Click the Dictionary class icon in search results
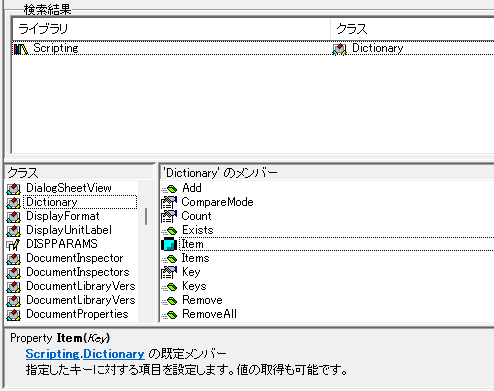 click(x=340, y=49)
